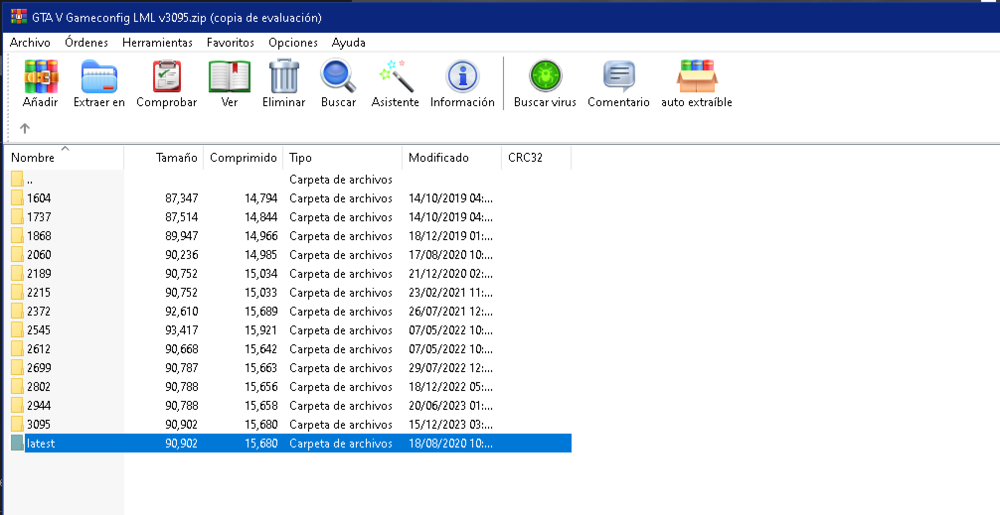Viewport: 1000px width, 515px height.
Task: Go up one folder level arrow
Action: pos(25,128)
